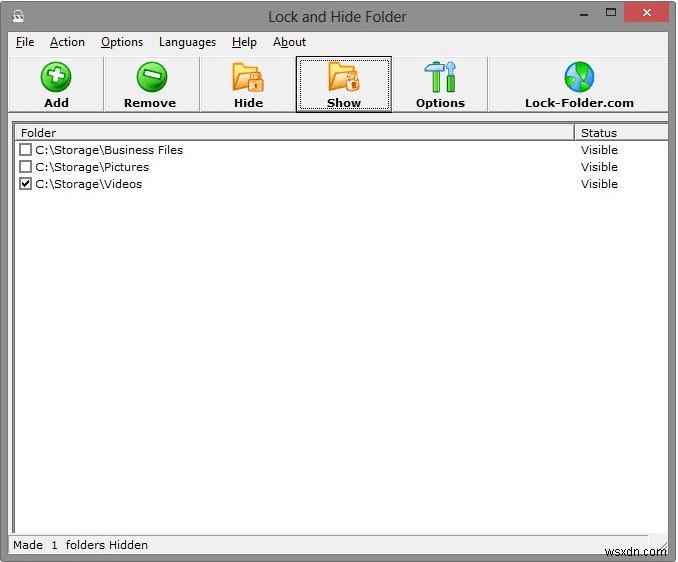The width and height of the screenshot is (678, 562).
Task: Click the Remove folder minus icon
Action: (x=151, y=77)
